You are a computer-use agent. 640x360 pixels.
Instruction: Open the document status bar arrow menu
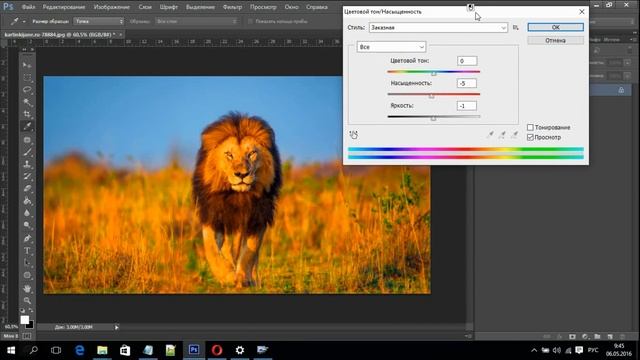(117, 327)
